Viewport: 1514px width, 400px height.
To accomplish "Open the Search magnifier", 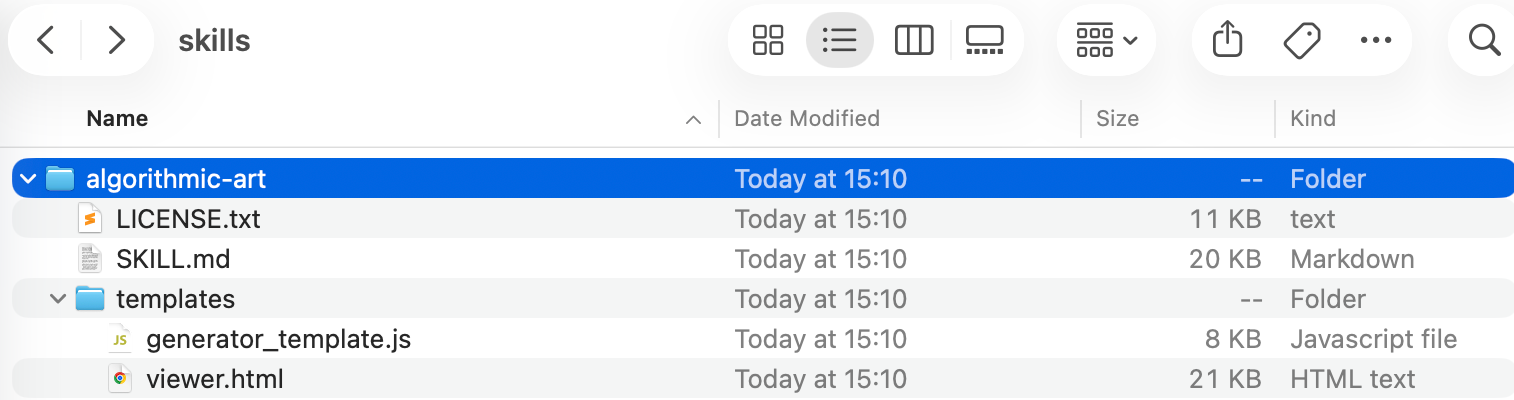I will pos(1485,40).
